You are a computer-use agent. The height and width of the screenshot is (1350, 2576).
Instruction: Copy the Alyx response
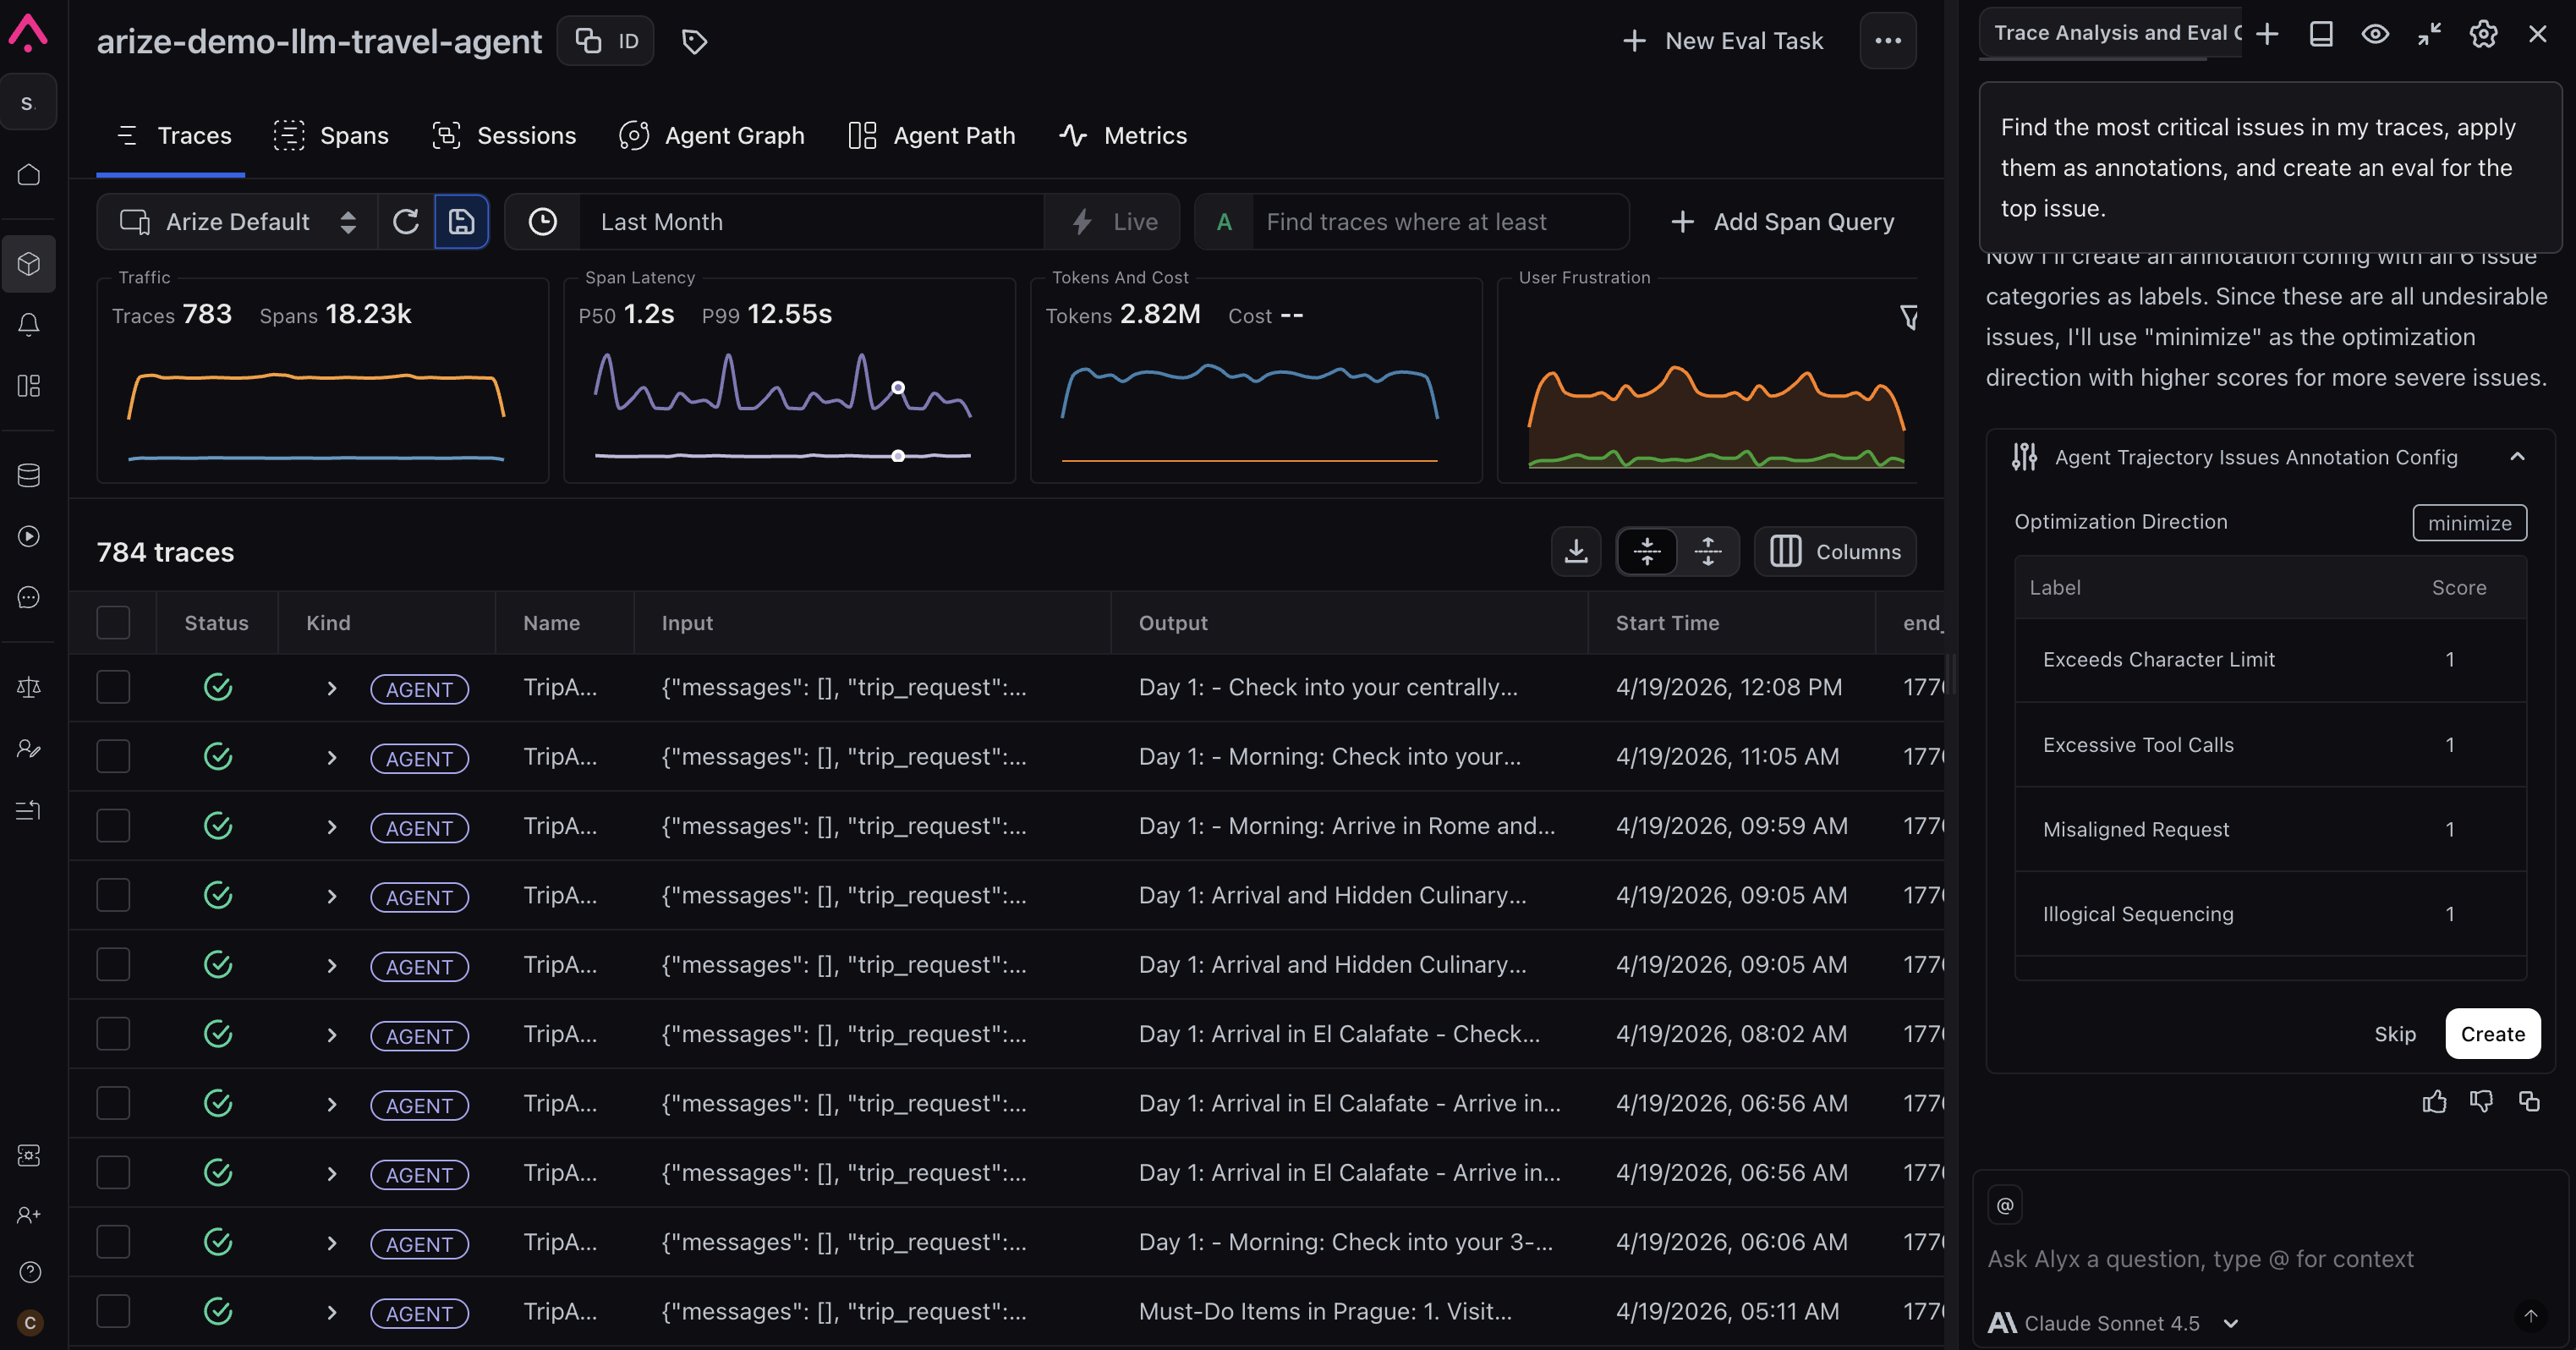[x=2529, y=1101]
